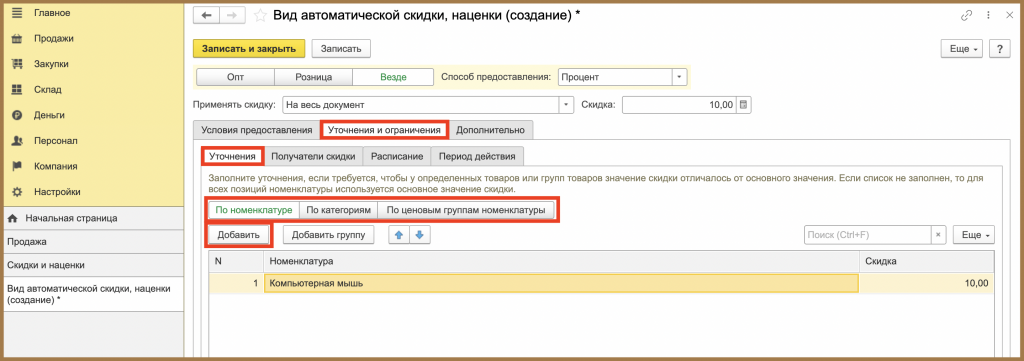Open the top Еще menu
The width and height of the screenshot is (1024, 361).
(x=962, y=49)
